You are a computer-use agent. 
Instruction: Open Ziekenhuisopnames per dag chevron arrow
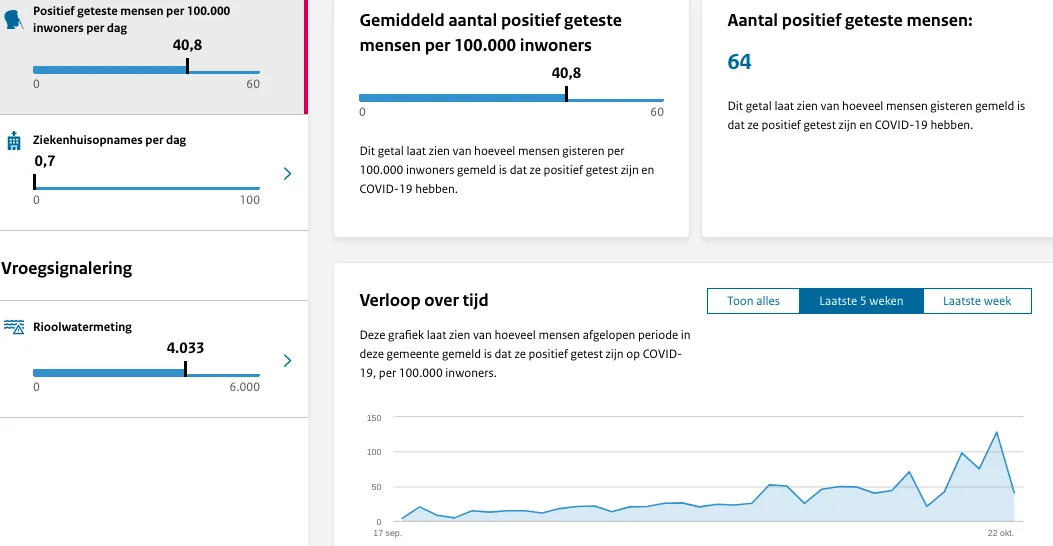tap(287, 174)
